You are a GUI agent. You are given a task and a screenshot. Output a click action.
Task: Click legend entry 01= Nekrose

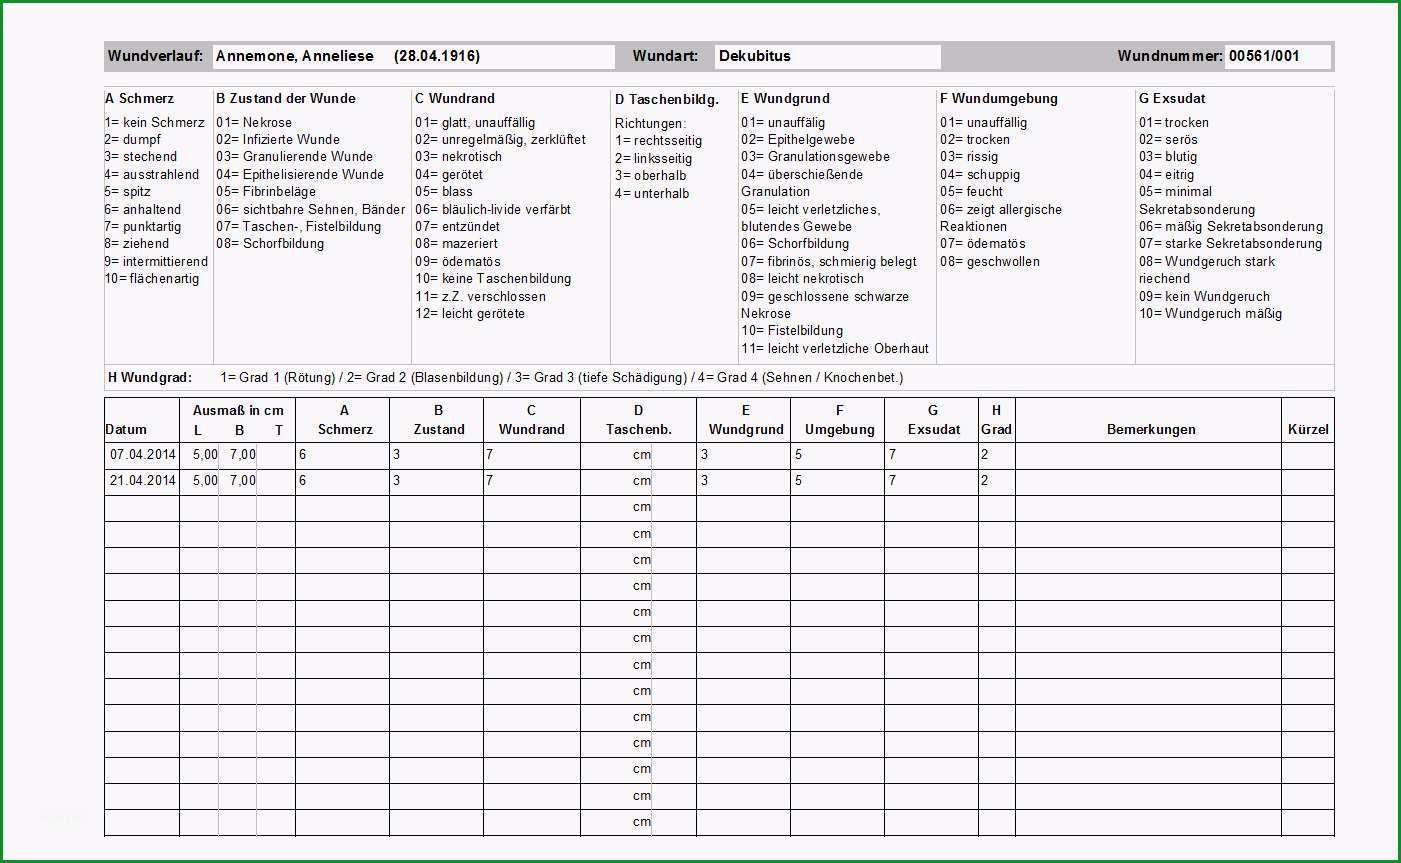click(254, 123)
